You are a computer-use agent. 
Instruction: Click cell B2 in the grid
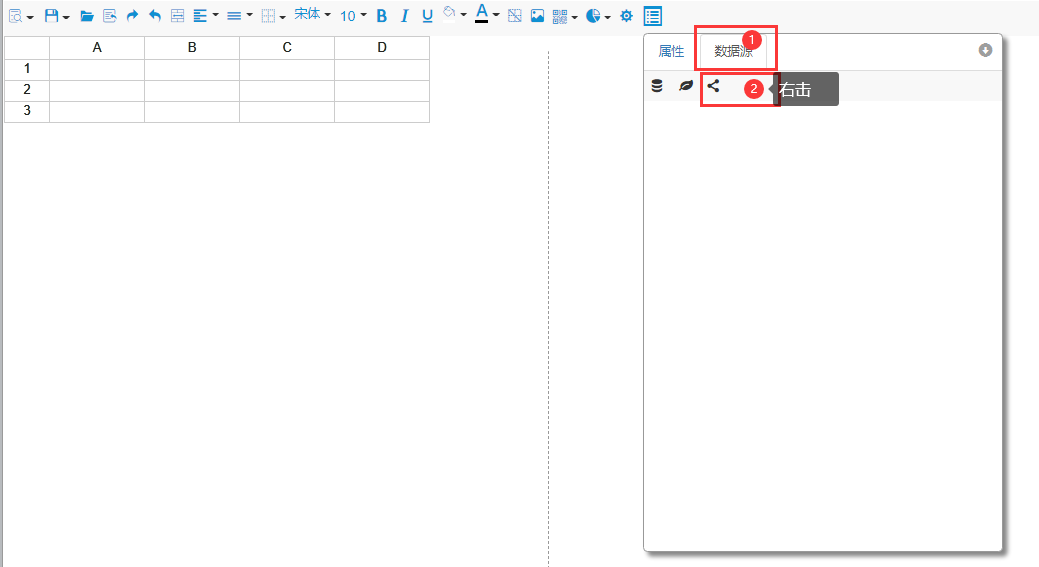point(192,91)
